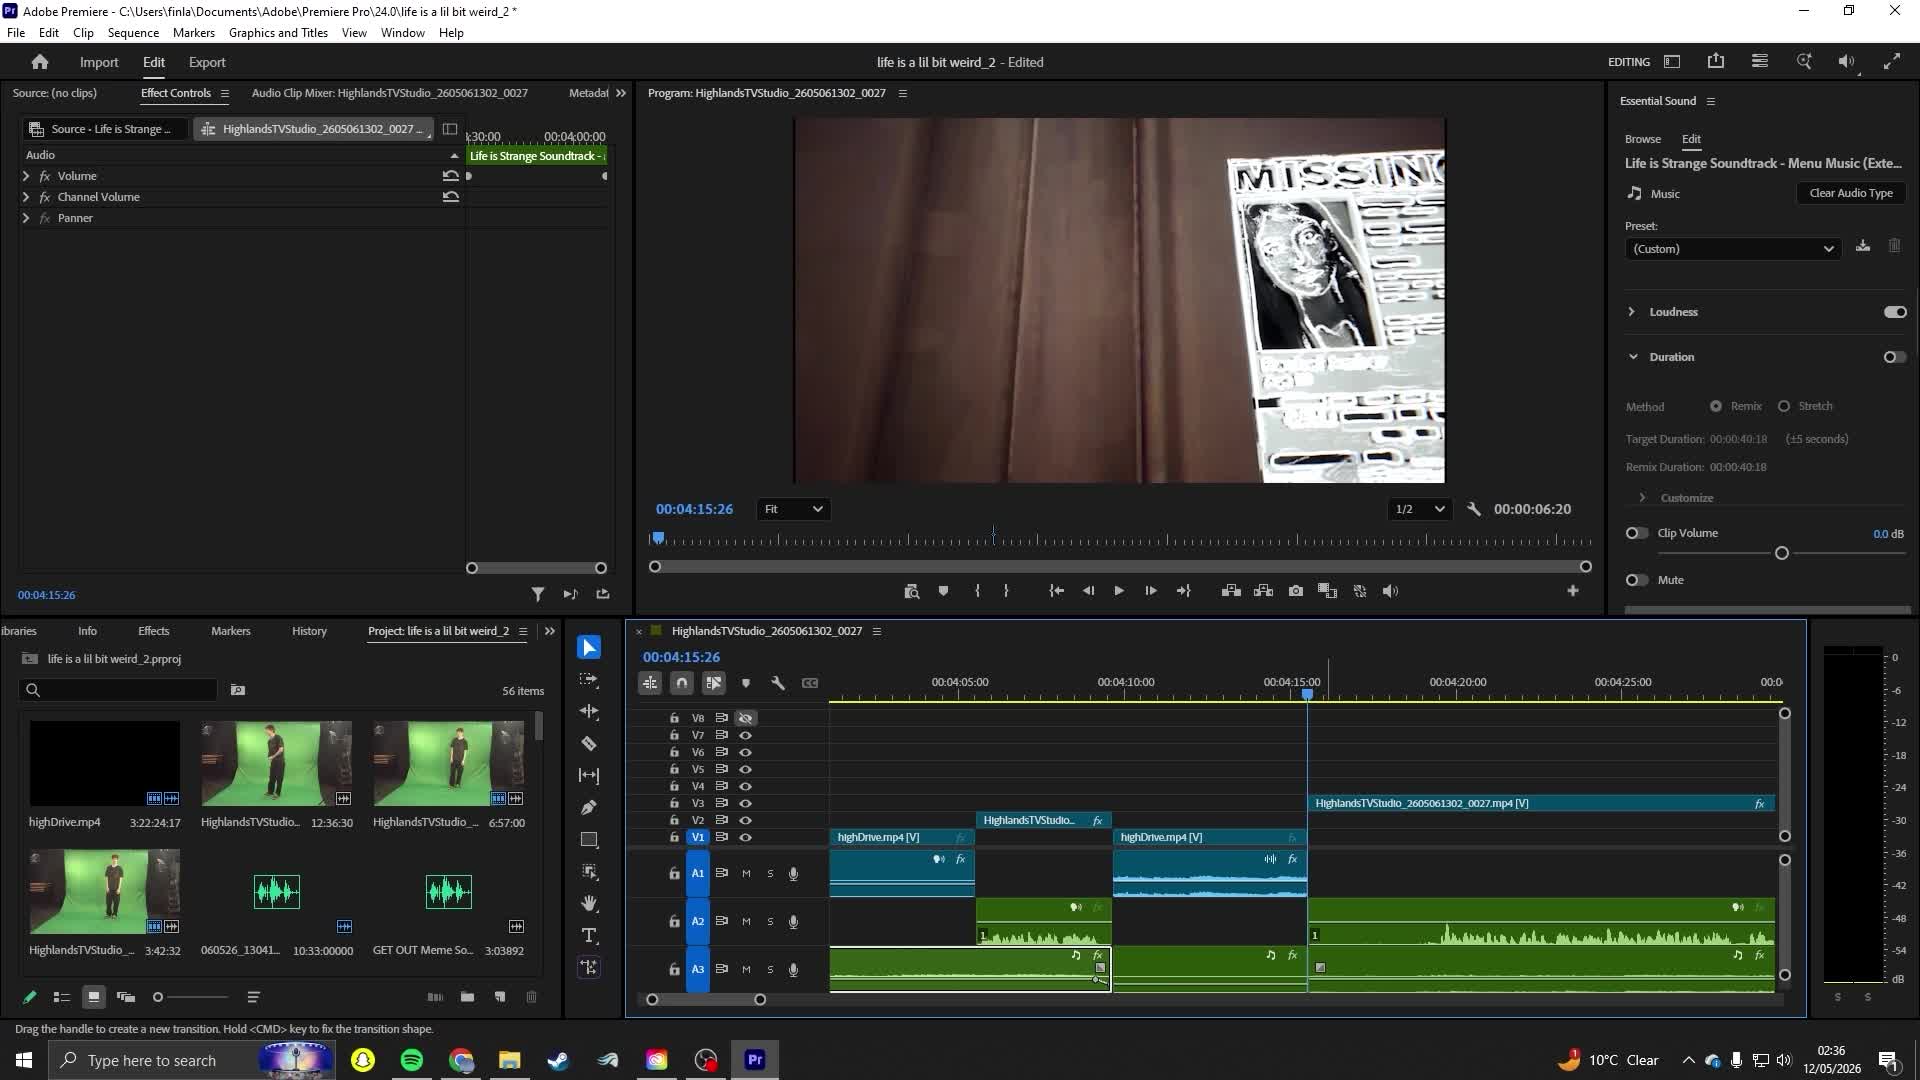
Task: Select the Razor tool
Action: [589, 744]
